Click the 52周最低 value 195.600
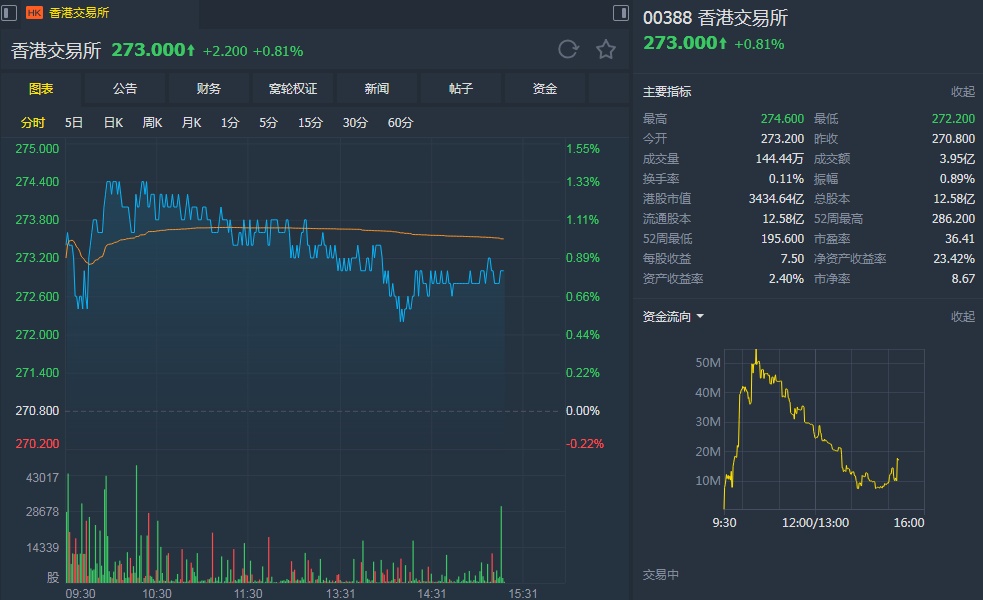 coord(782,239)
